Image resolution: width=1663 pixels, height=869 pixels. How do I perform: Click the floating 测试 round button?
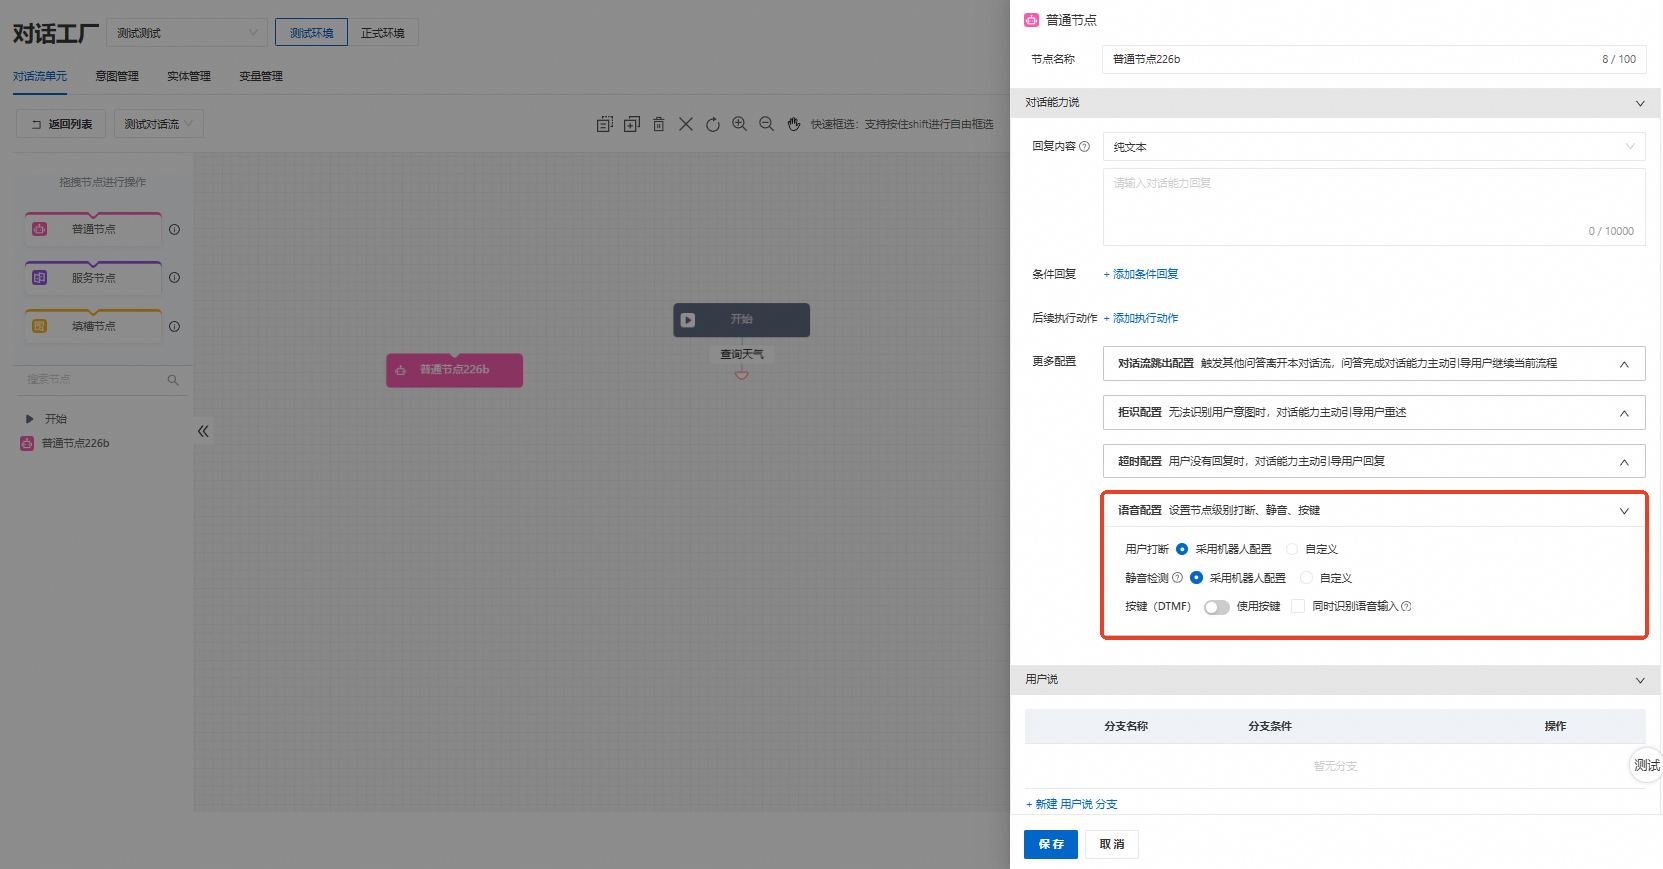point(1646,765)
